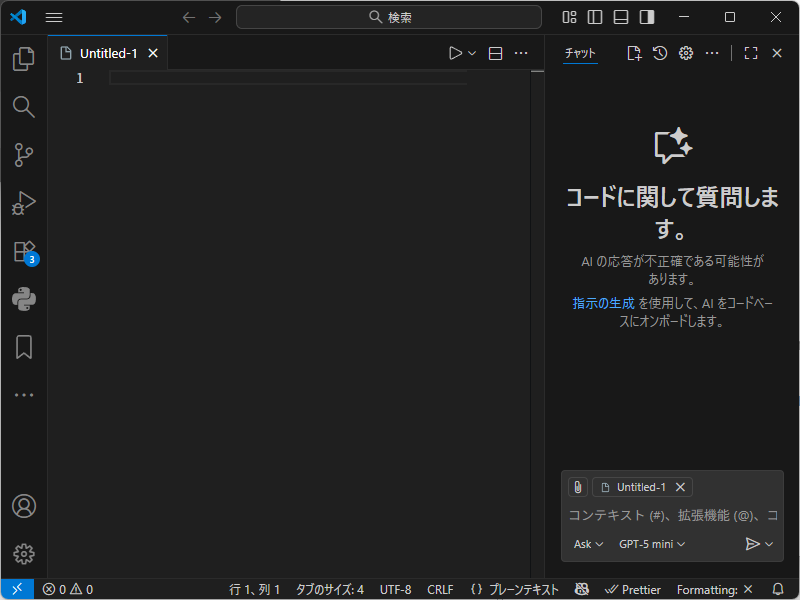Toggle the secondary side bar visibility
Screen dimensions: 800x600
[x=647, y=17]
